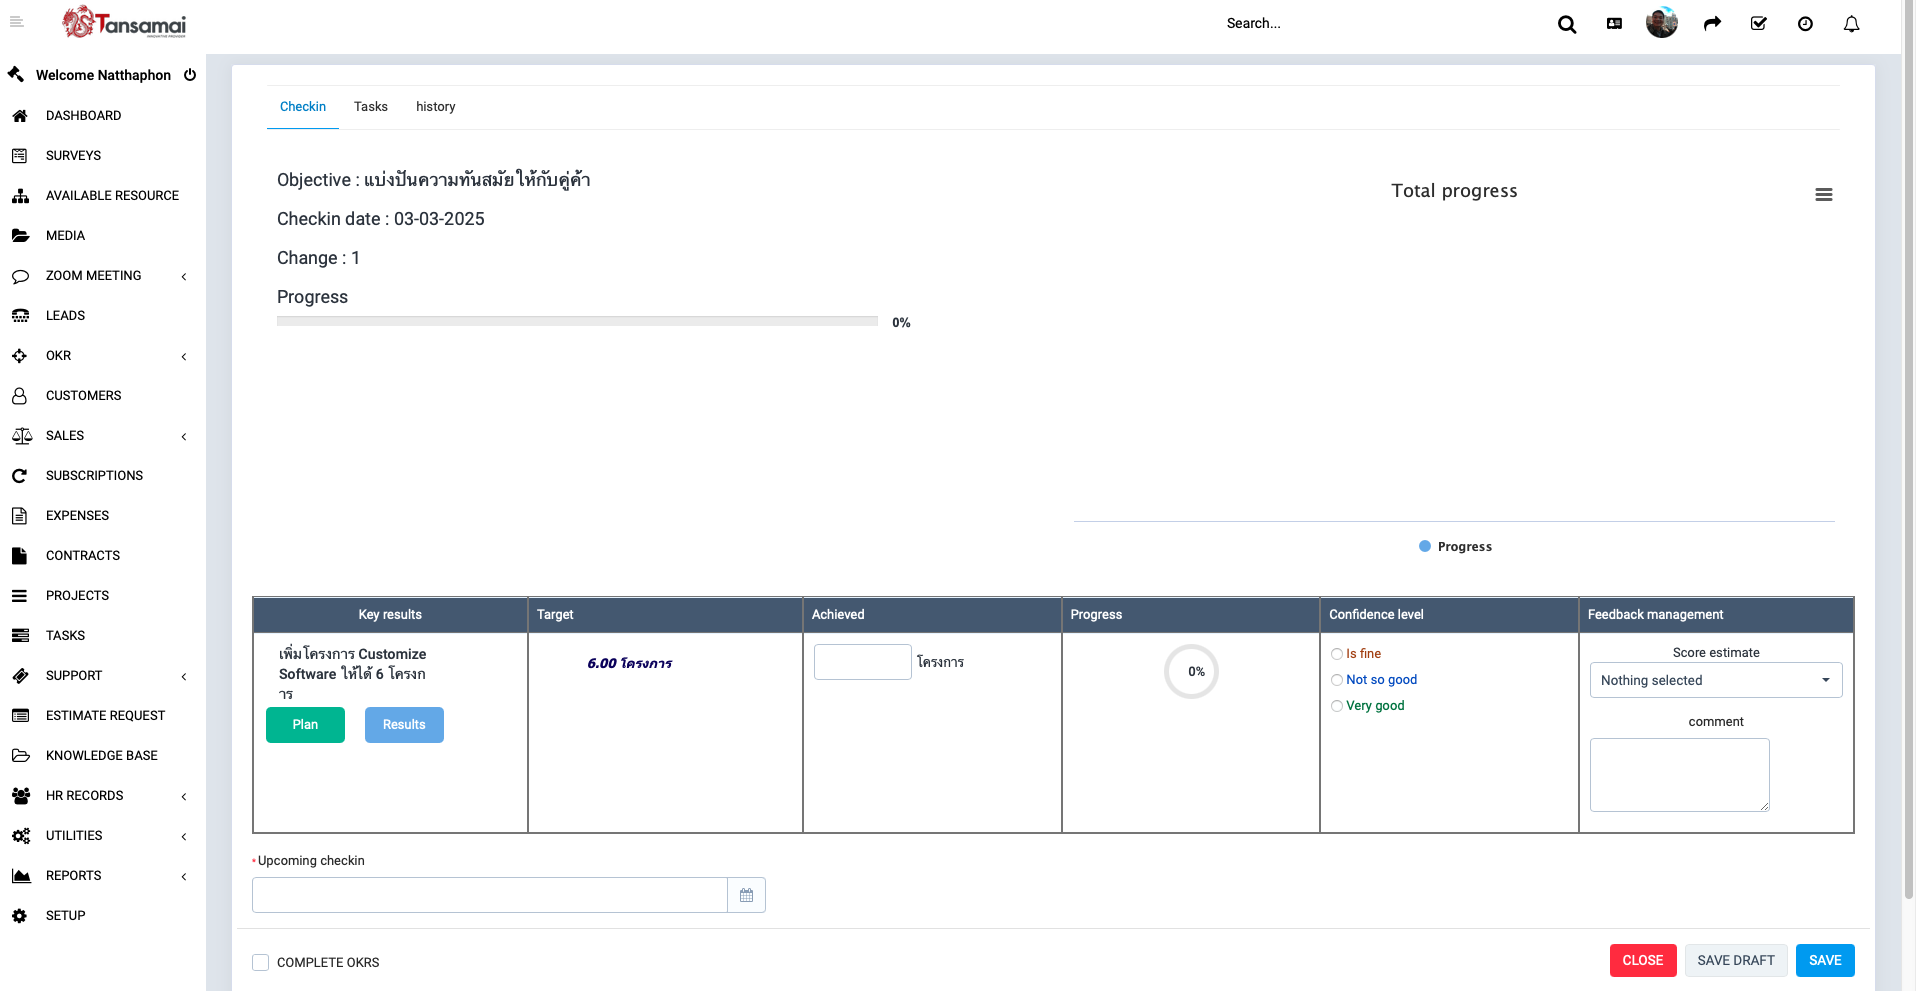Select the 'Very good' confidence level

coord(1337,706)
